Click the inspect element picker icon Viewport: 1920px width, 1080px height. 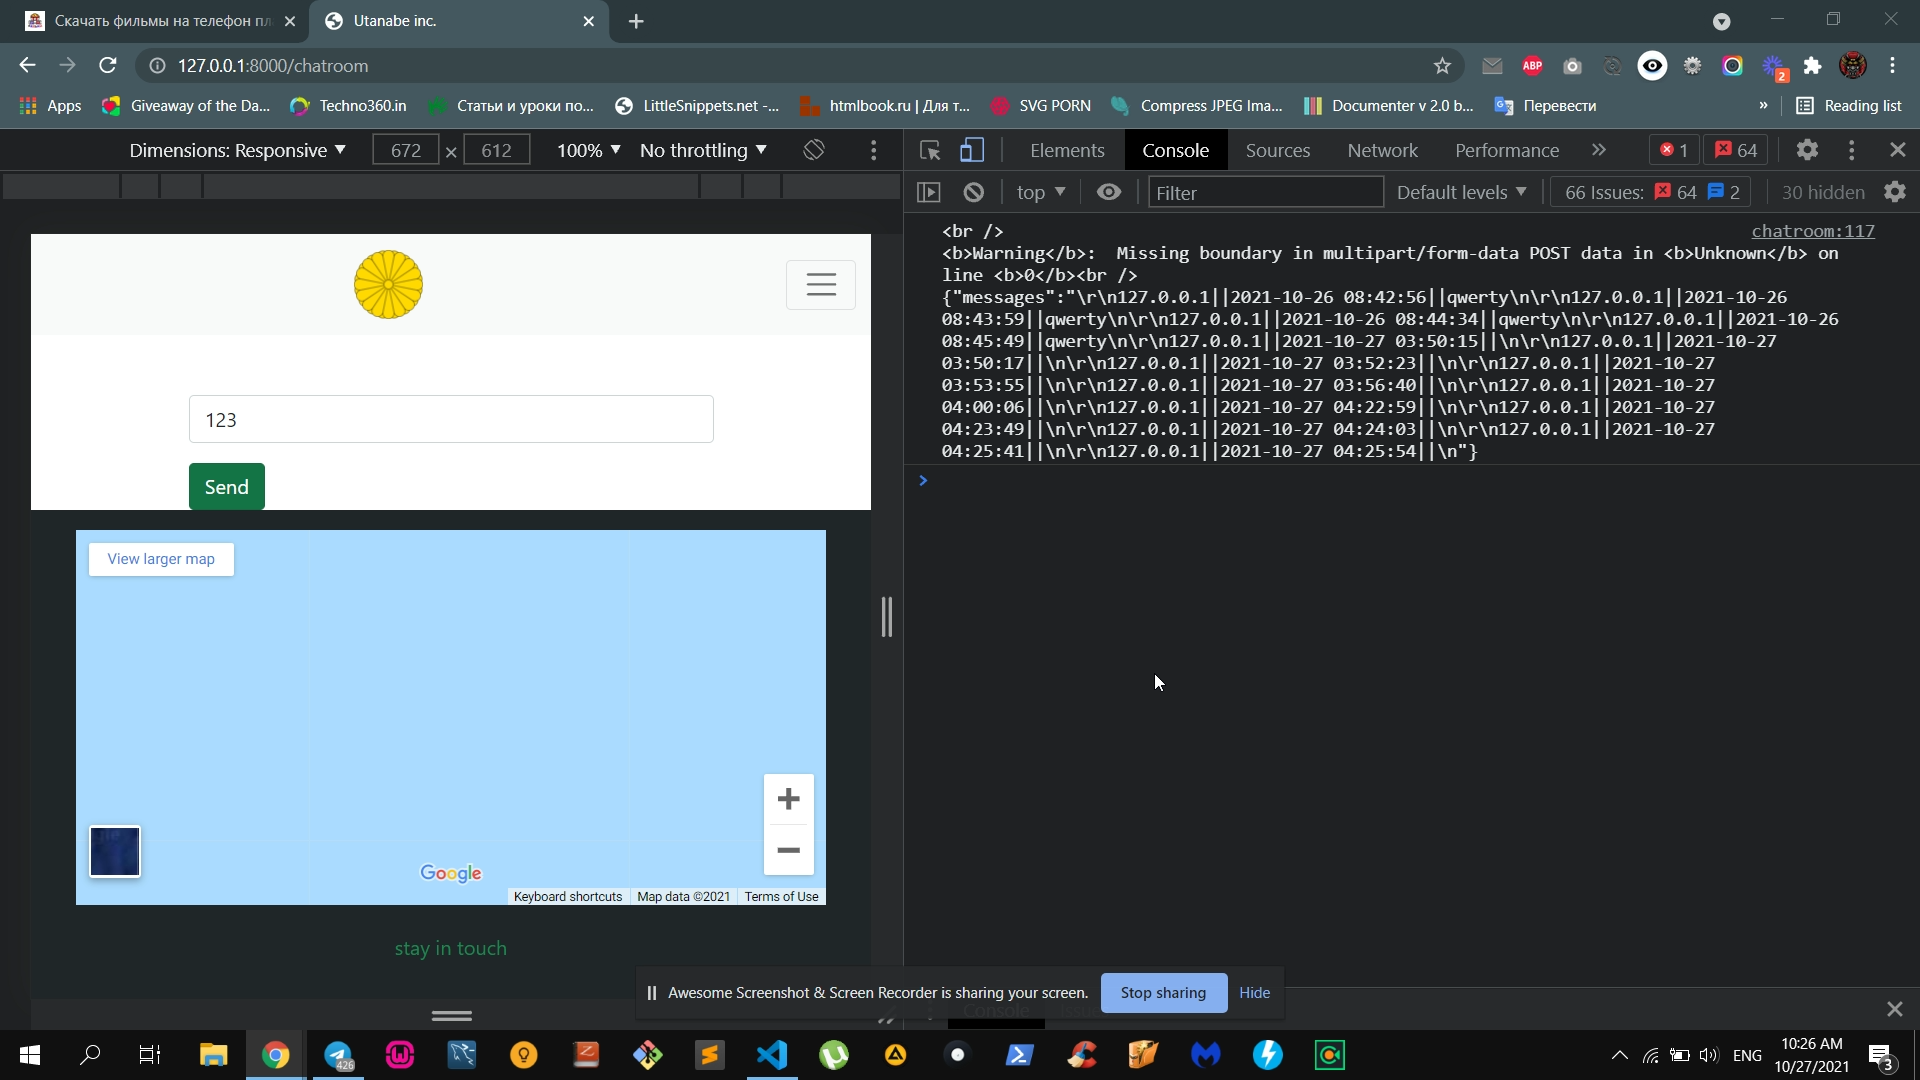930,150
